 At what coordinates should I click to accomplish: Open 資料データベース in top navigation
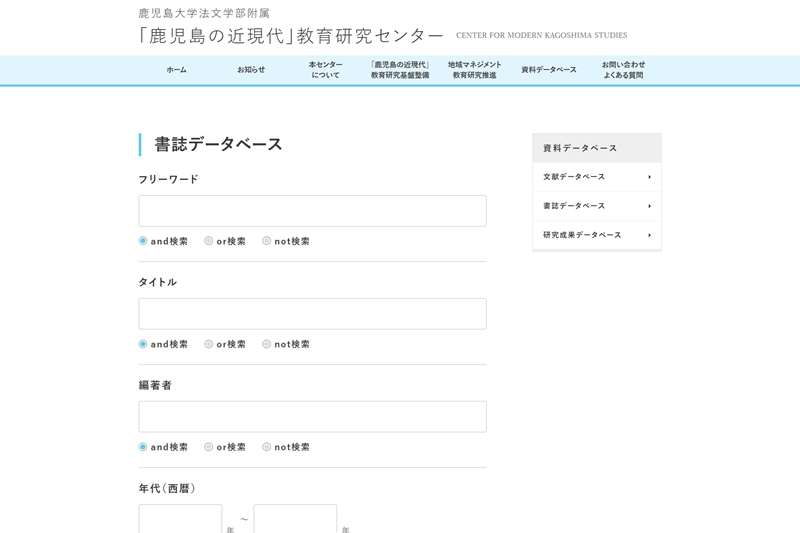coord(549,70)
